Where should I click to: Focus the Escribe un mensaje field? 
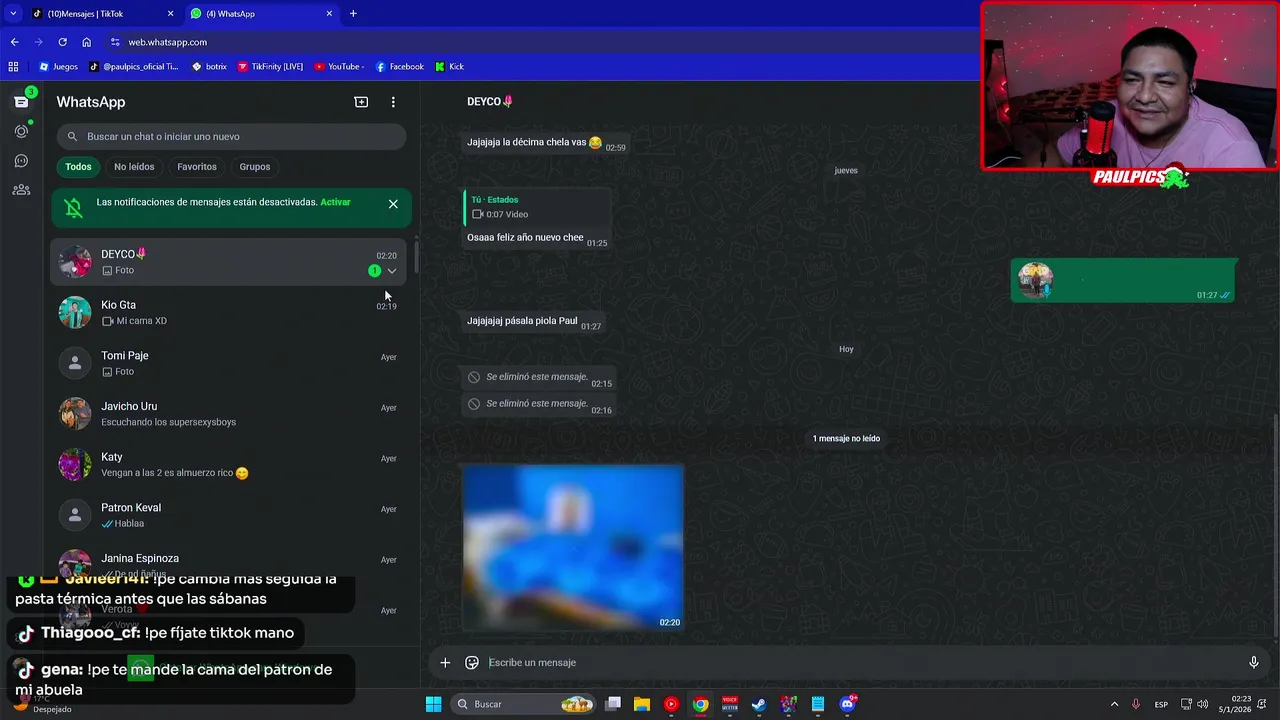click(x=860, y=662)
